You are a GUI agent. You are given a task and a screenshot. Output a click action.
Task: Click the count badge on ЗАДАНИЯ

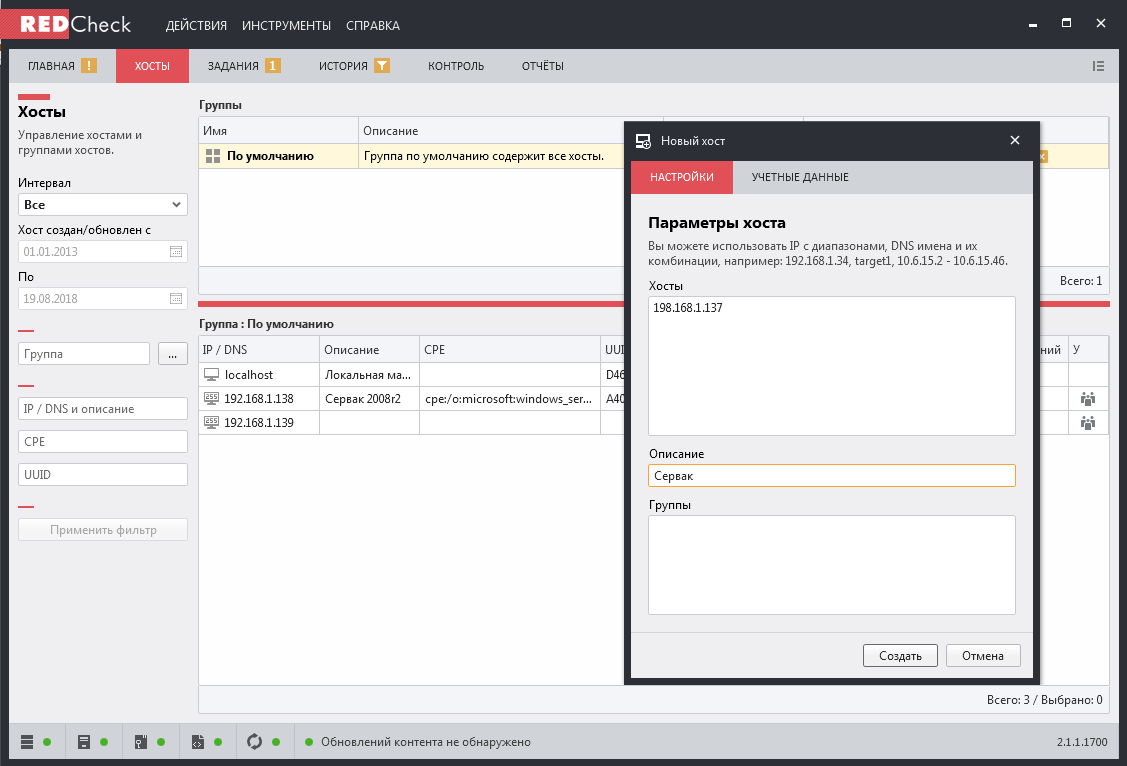point(272,65)
